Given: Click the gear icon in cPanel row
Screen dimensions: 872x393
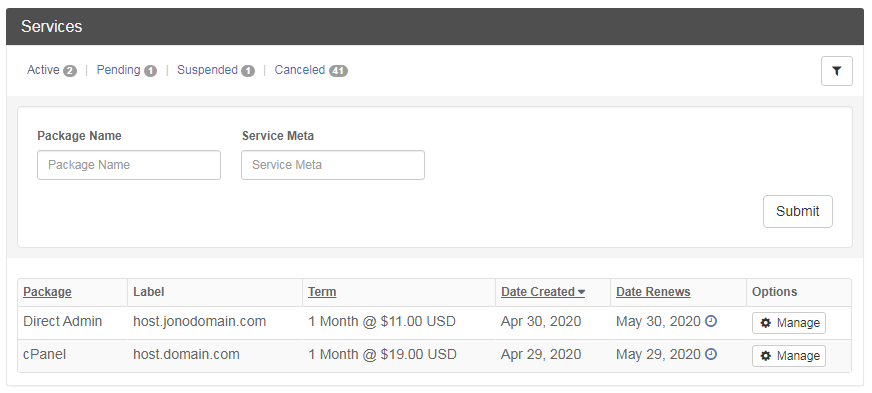Looking at the screenshot, I should [x=766, y=356].
